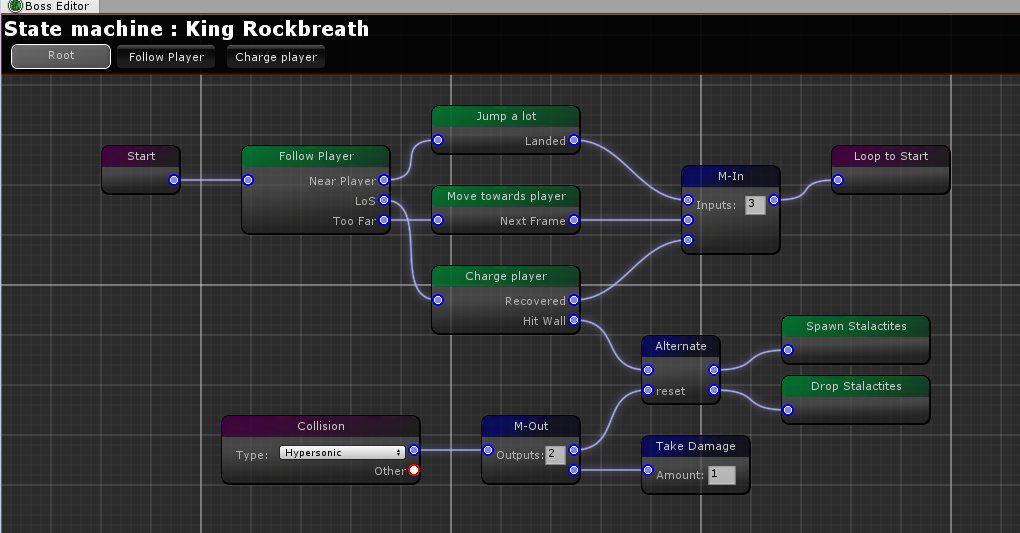This screenshot has height=533, width=1020.
Task: Click the Loop to Start input port
Action: (x=838, y=181)
